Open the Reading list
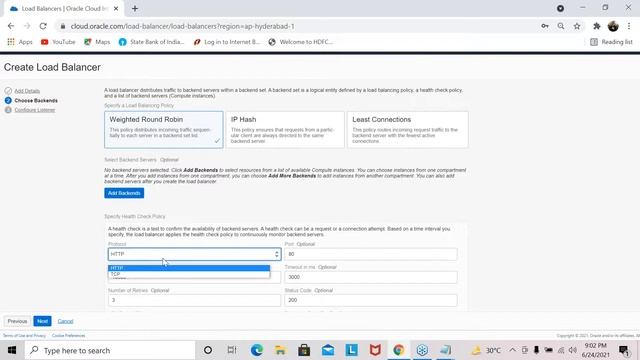Viewport: 640px width, 360px height. (611, 42)
